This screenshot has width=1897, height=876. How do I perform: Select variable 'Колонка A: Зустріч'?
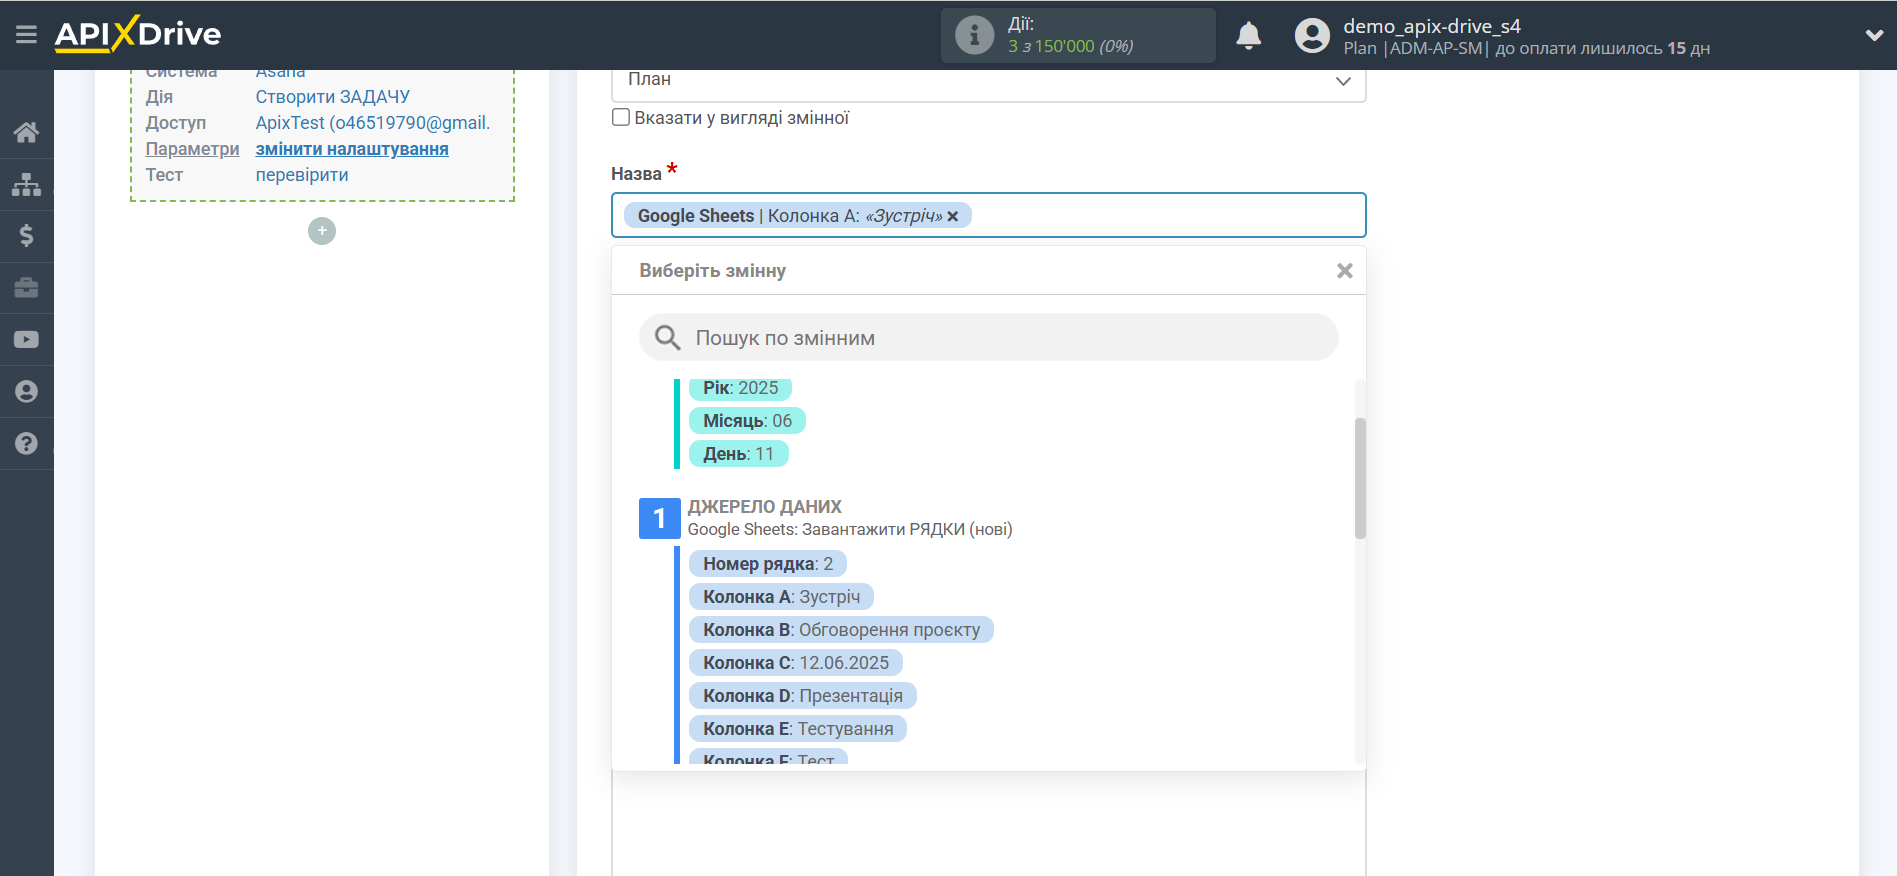click(781, 597)
